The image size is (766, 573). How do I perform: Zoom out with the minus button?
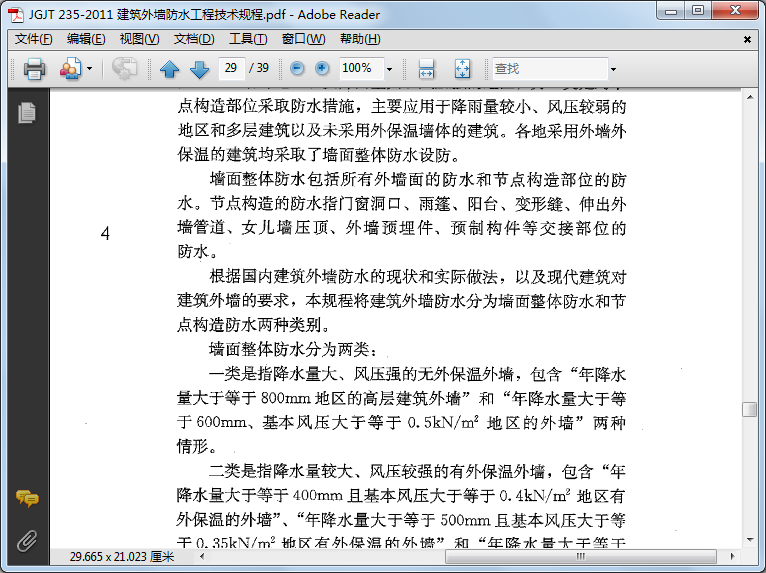pyautogui.click(x=297, y=68)
